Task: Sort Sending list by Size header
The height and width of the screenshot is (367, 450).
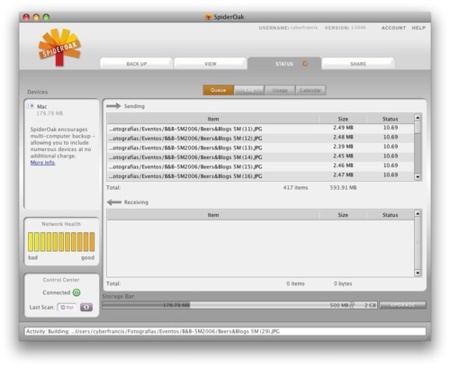Action: (343, 119)
